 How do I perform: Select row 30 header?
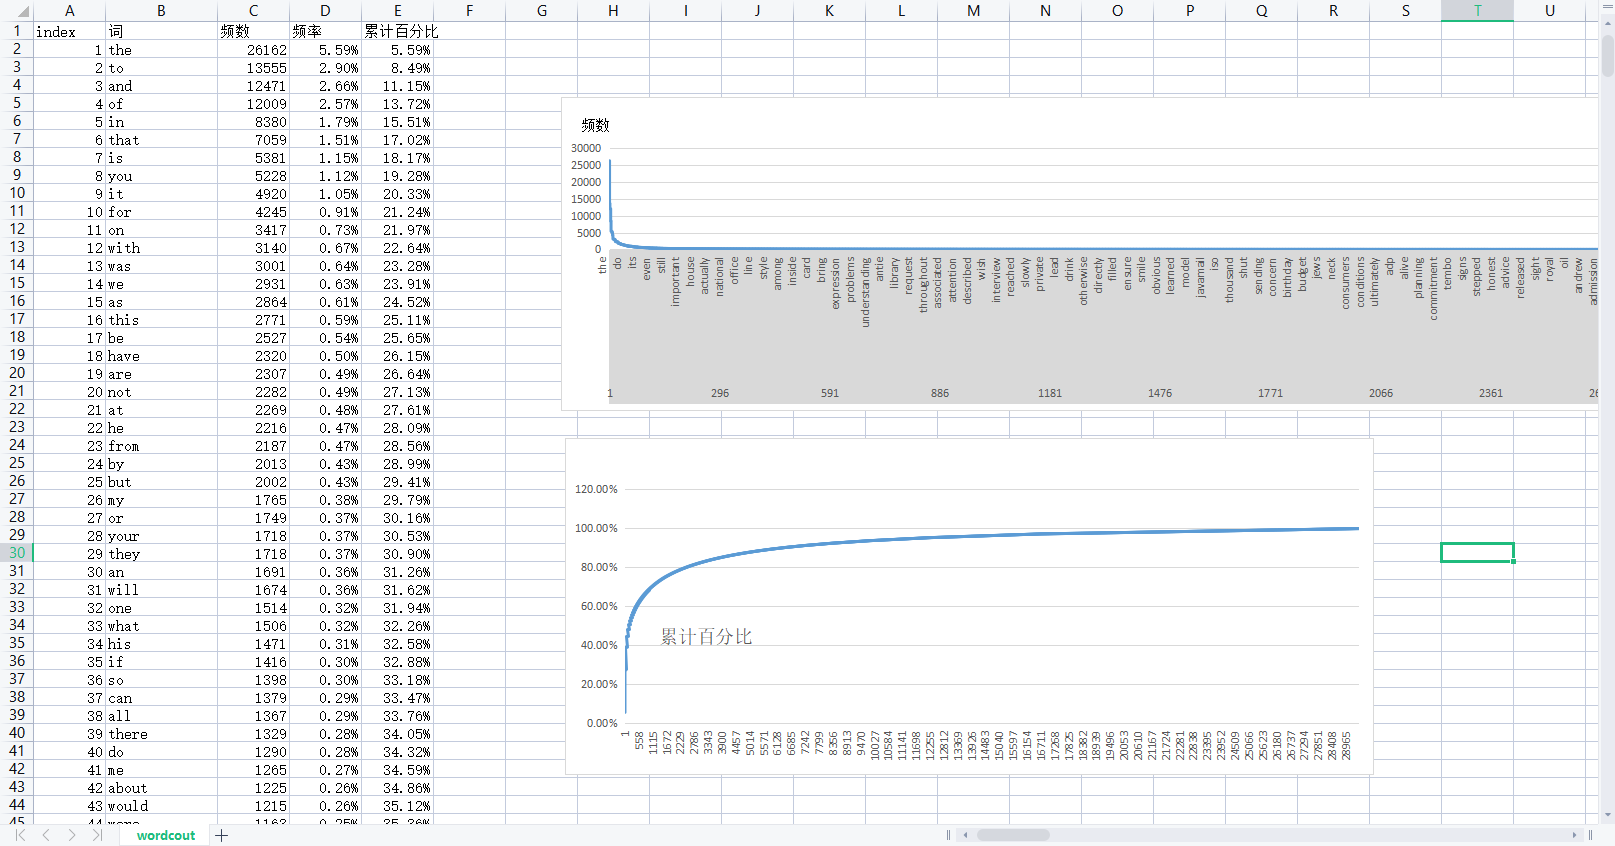17,553
